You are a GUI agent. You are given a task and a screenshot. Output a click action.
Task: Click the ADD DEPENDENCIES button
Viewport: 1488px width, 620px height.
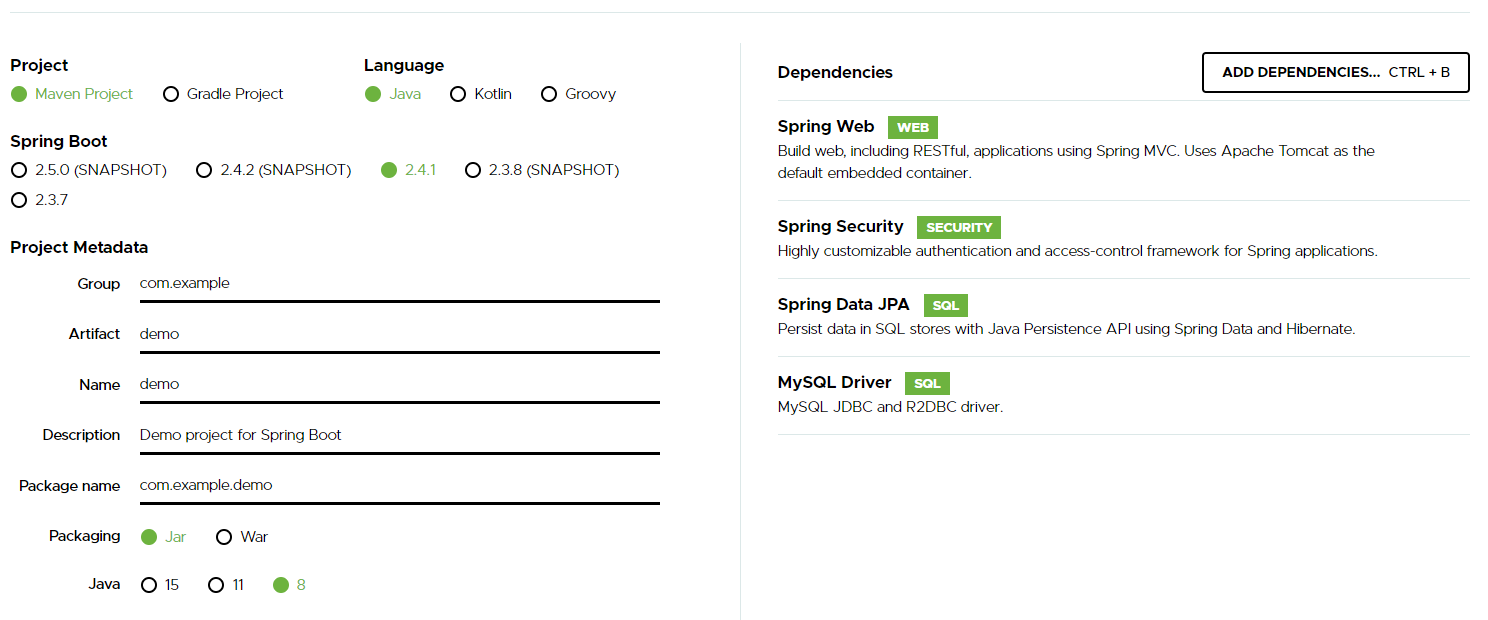point(1335,73)
